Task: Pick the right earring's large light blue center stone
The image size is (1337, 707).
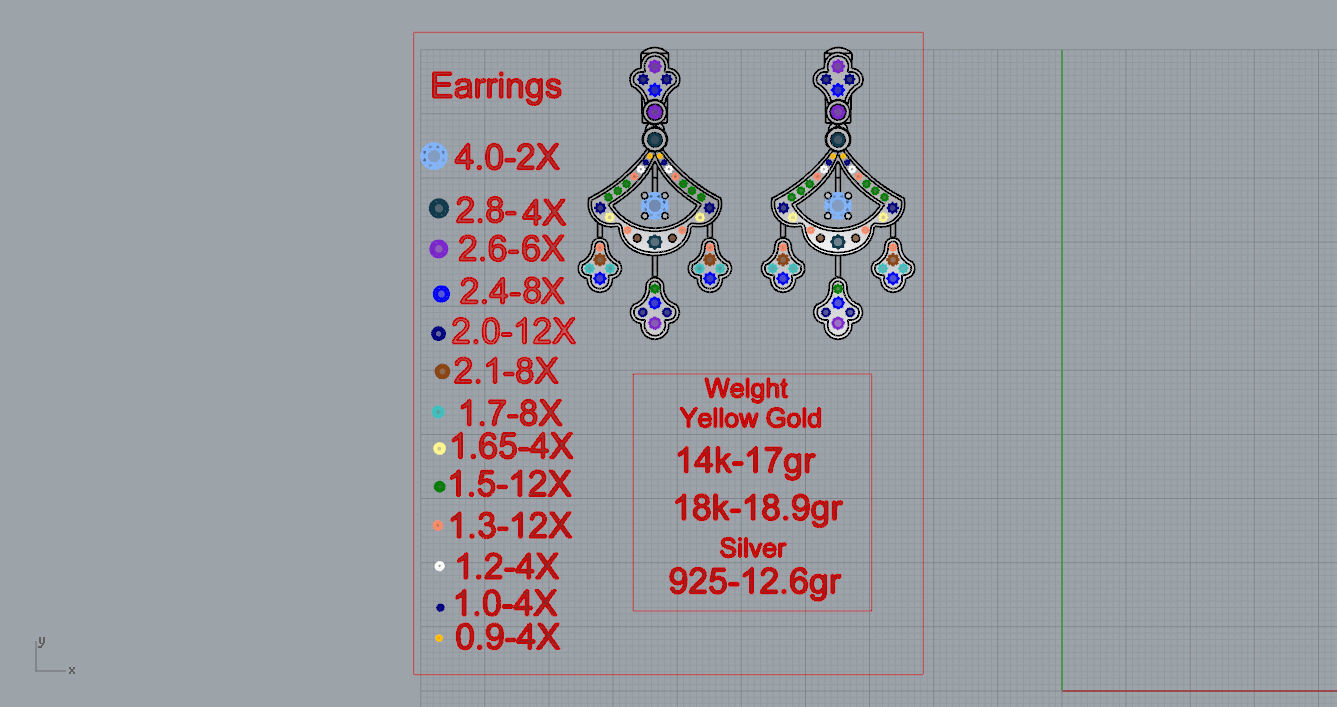Action: (838, 206)
